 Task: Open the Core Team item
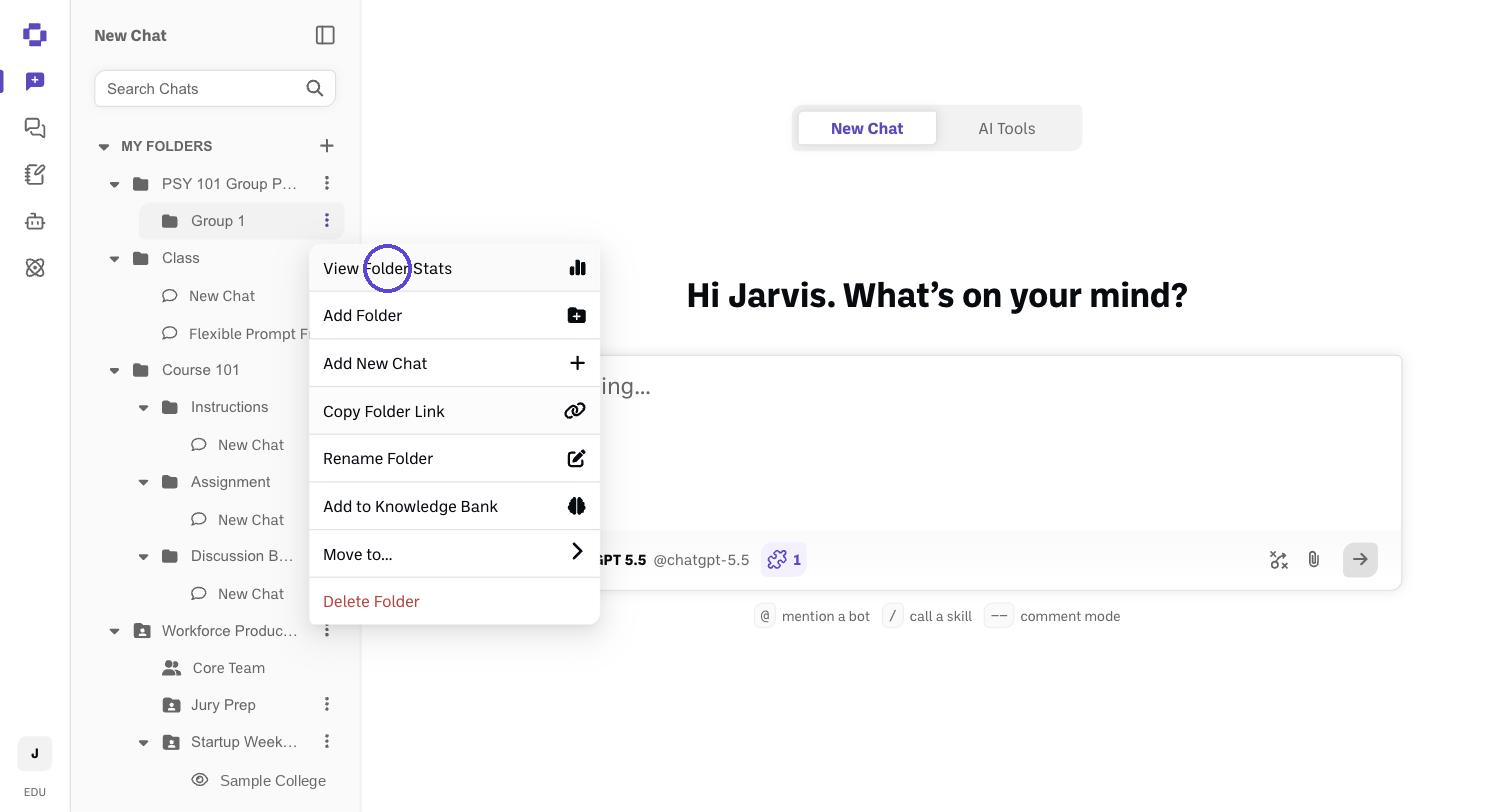pyautogui.click(x=229, y=668)
